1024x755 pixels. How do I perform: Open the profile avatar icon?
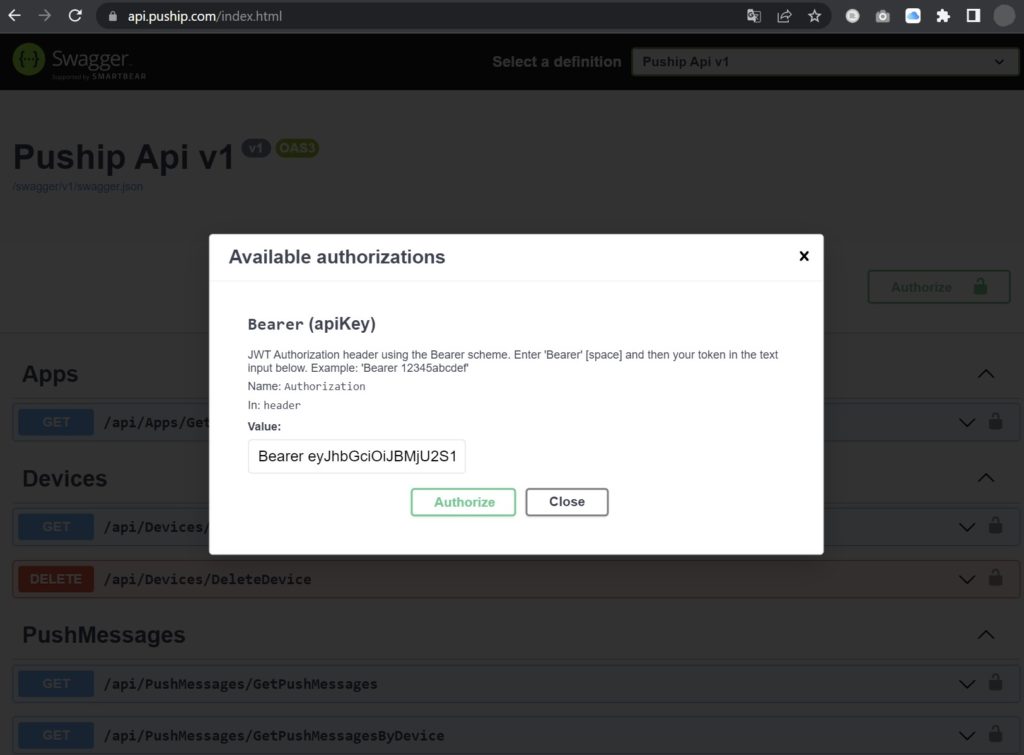click(x=1004, y=16)
